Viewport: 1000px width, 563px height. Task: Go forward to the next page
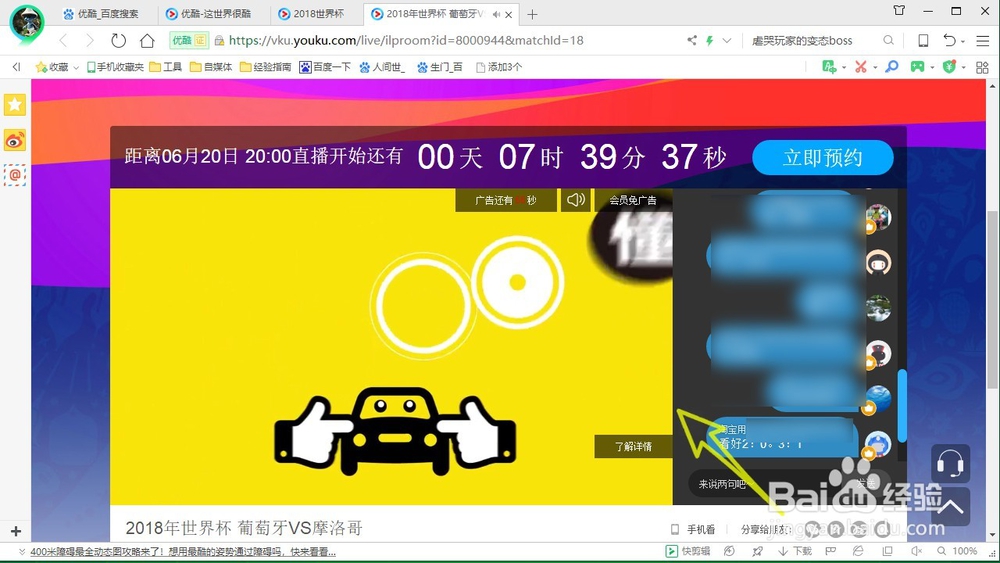pyautogui.click(x=90, y=41)
